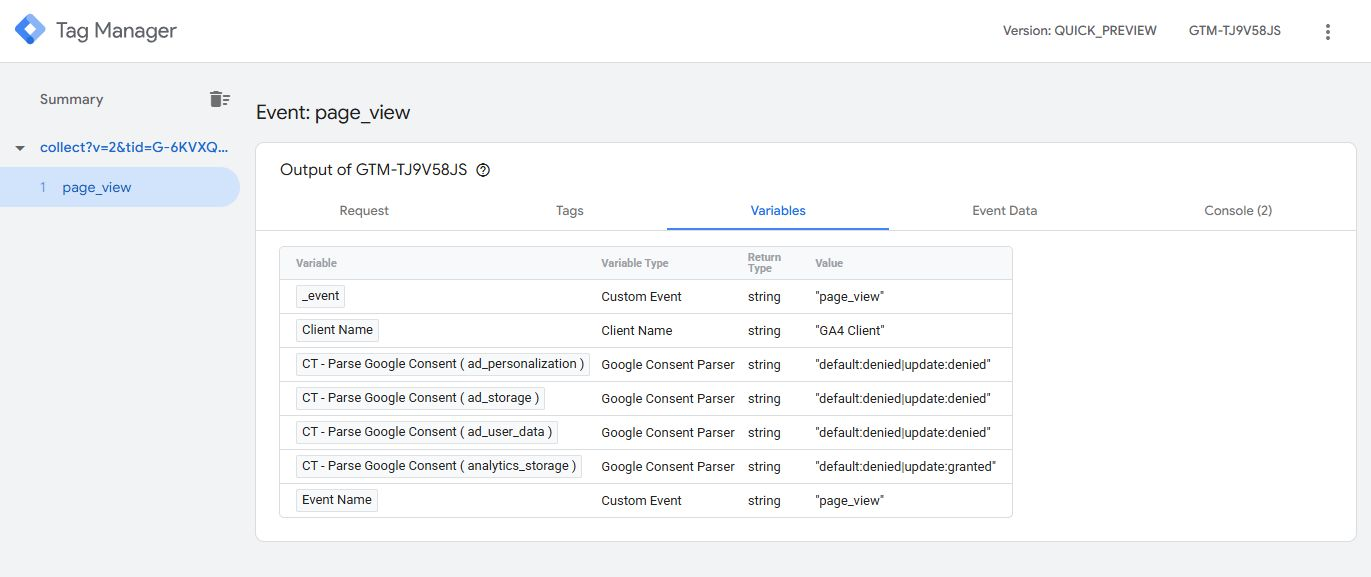
Task: Open the analytics_storage consent variable
Action: [439, 466]
